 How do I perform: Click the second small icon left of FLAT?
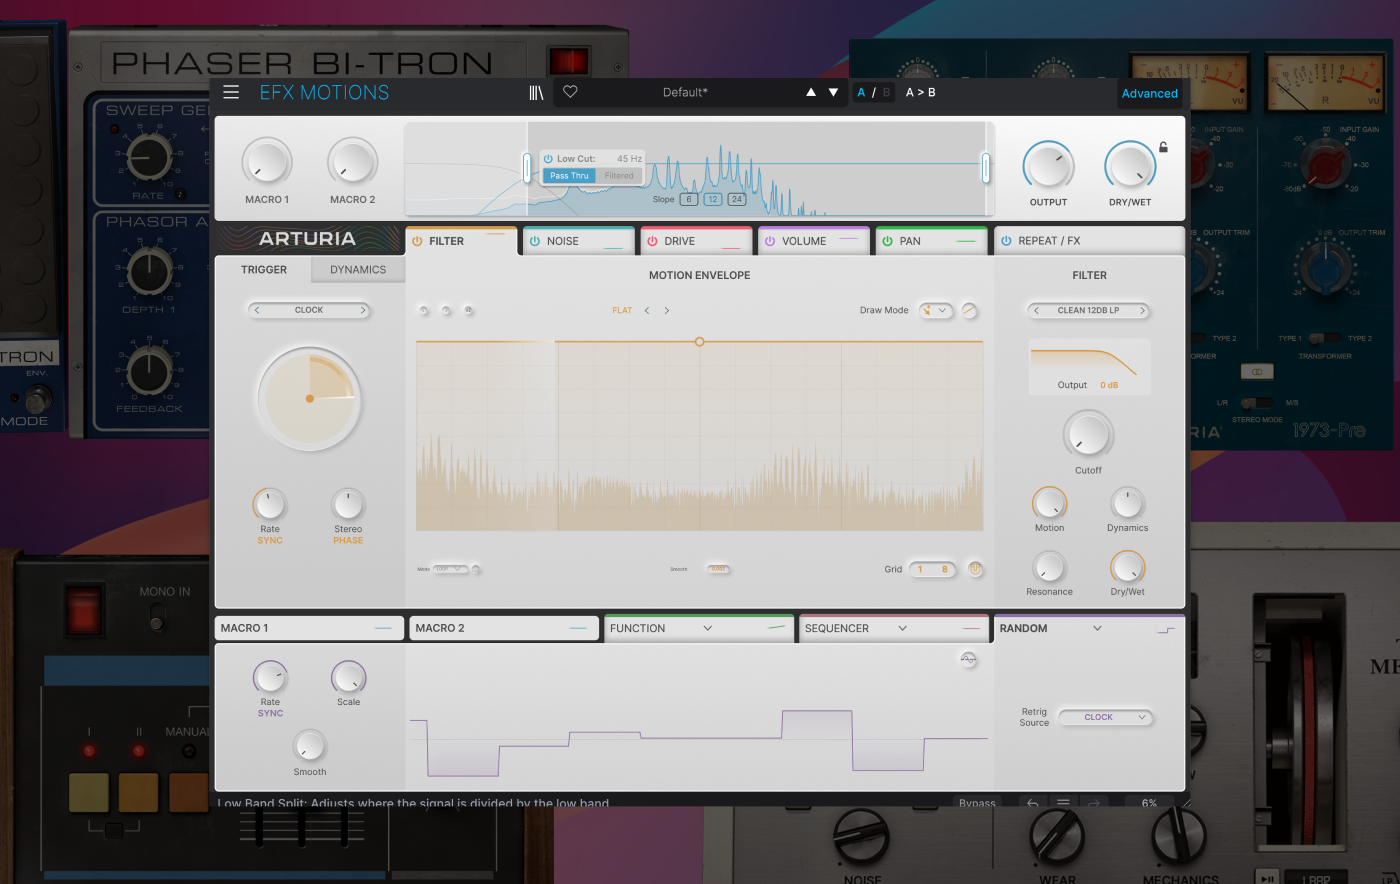coord(446,310)
